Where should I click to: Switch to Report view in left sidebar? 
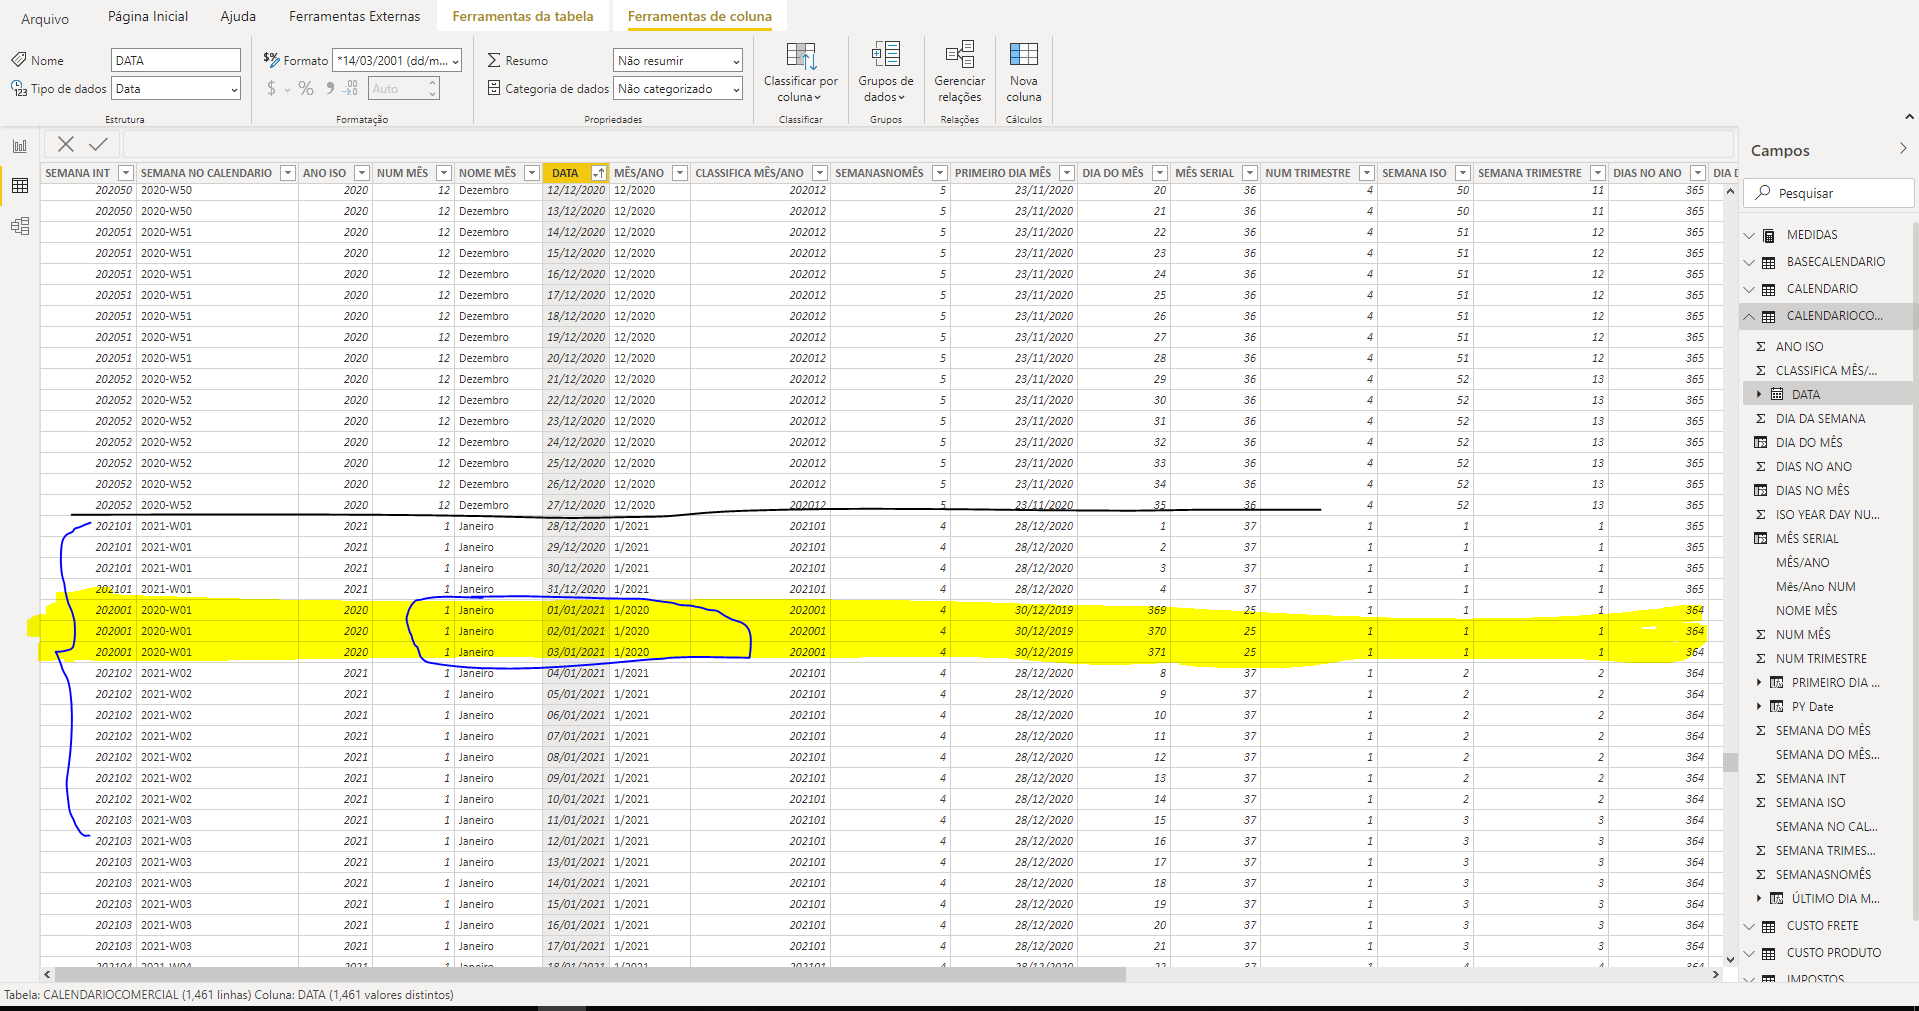[x=20, y=146]
